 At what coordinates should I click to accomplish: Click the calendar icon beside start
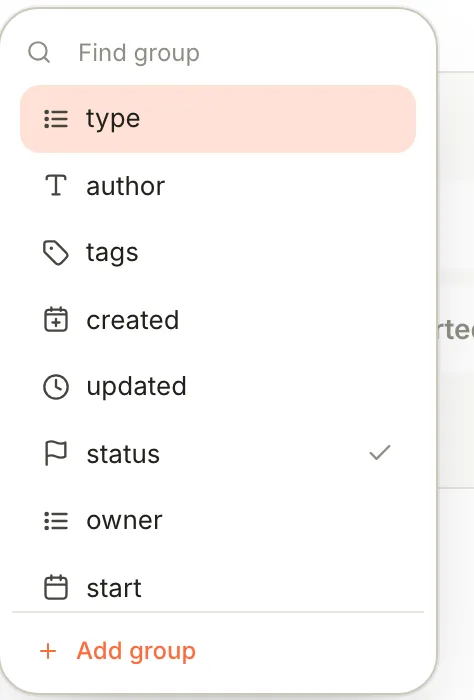[x=56, y=587]
